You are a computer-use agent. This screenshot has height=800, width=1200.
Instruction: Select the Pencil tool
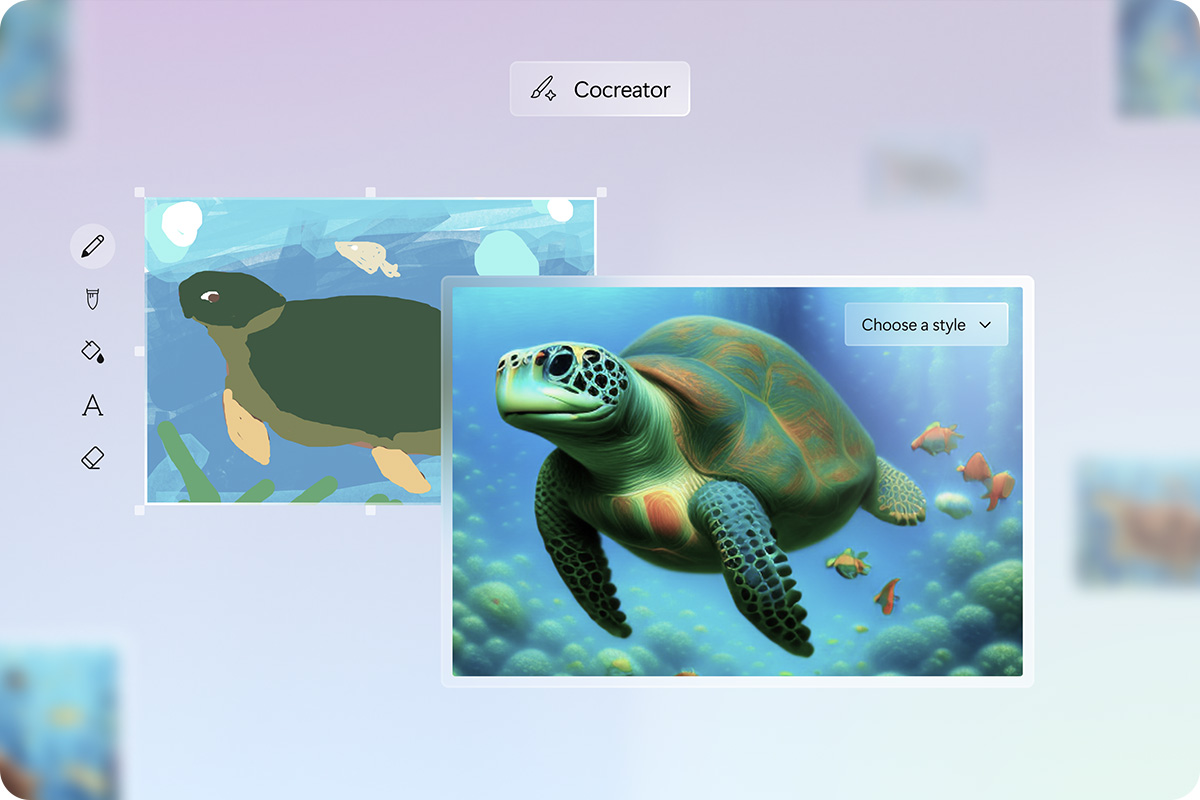(x=92, y=246)
